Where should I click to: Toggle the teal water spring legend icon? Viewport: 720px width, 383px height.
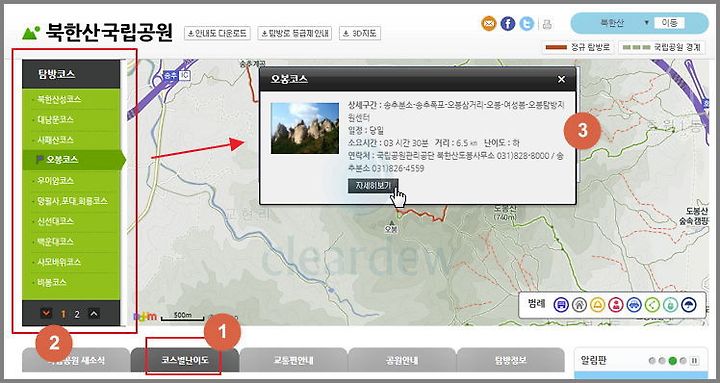[670, 304]
